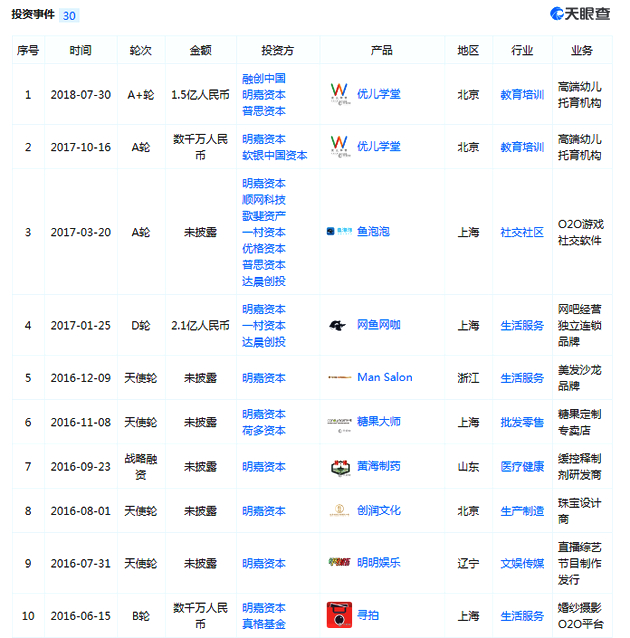
Task: Click the 投资方 column header
Action: 278,50
